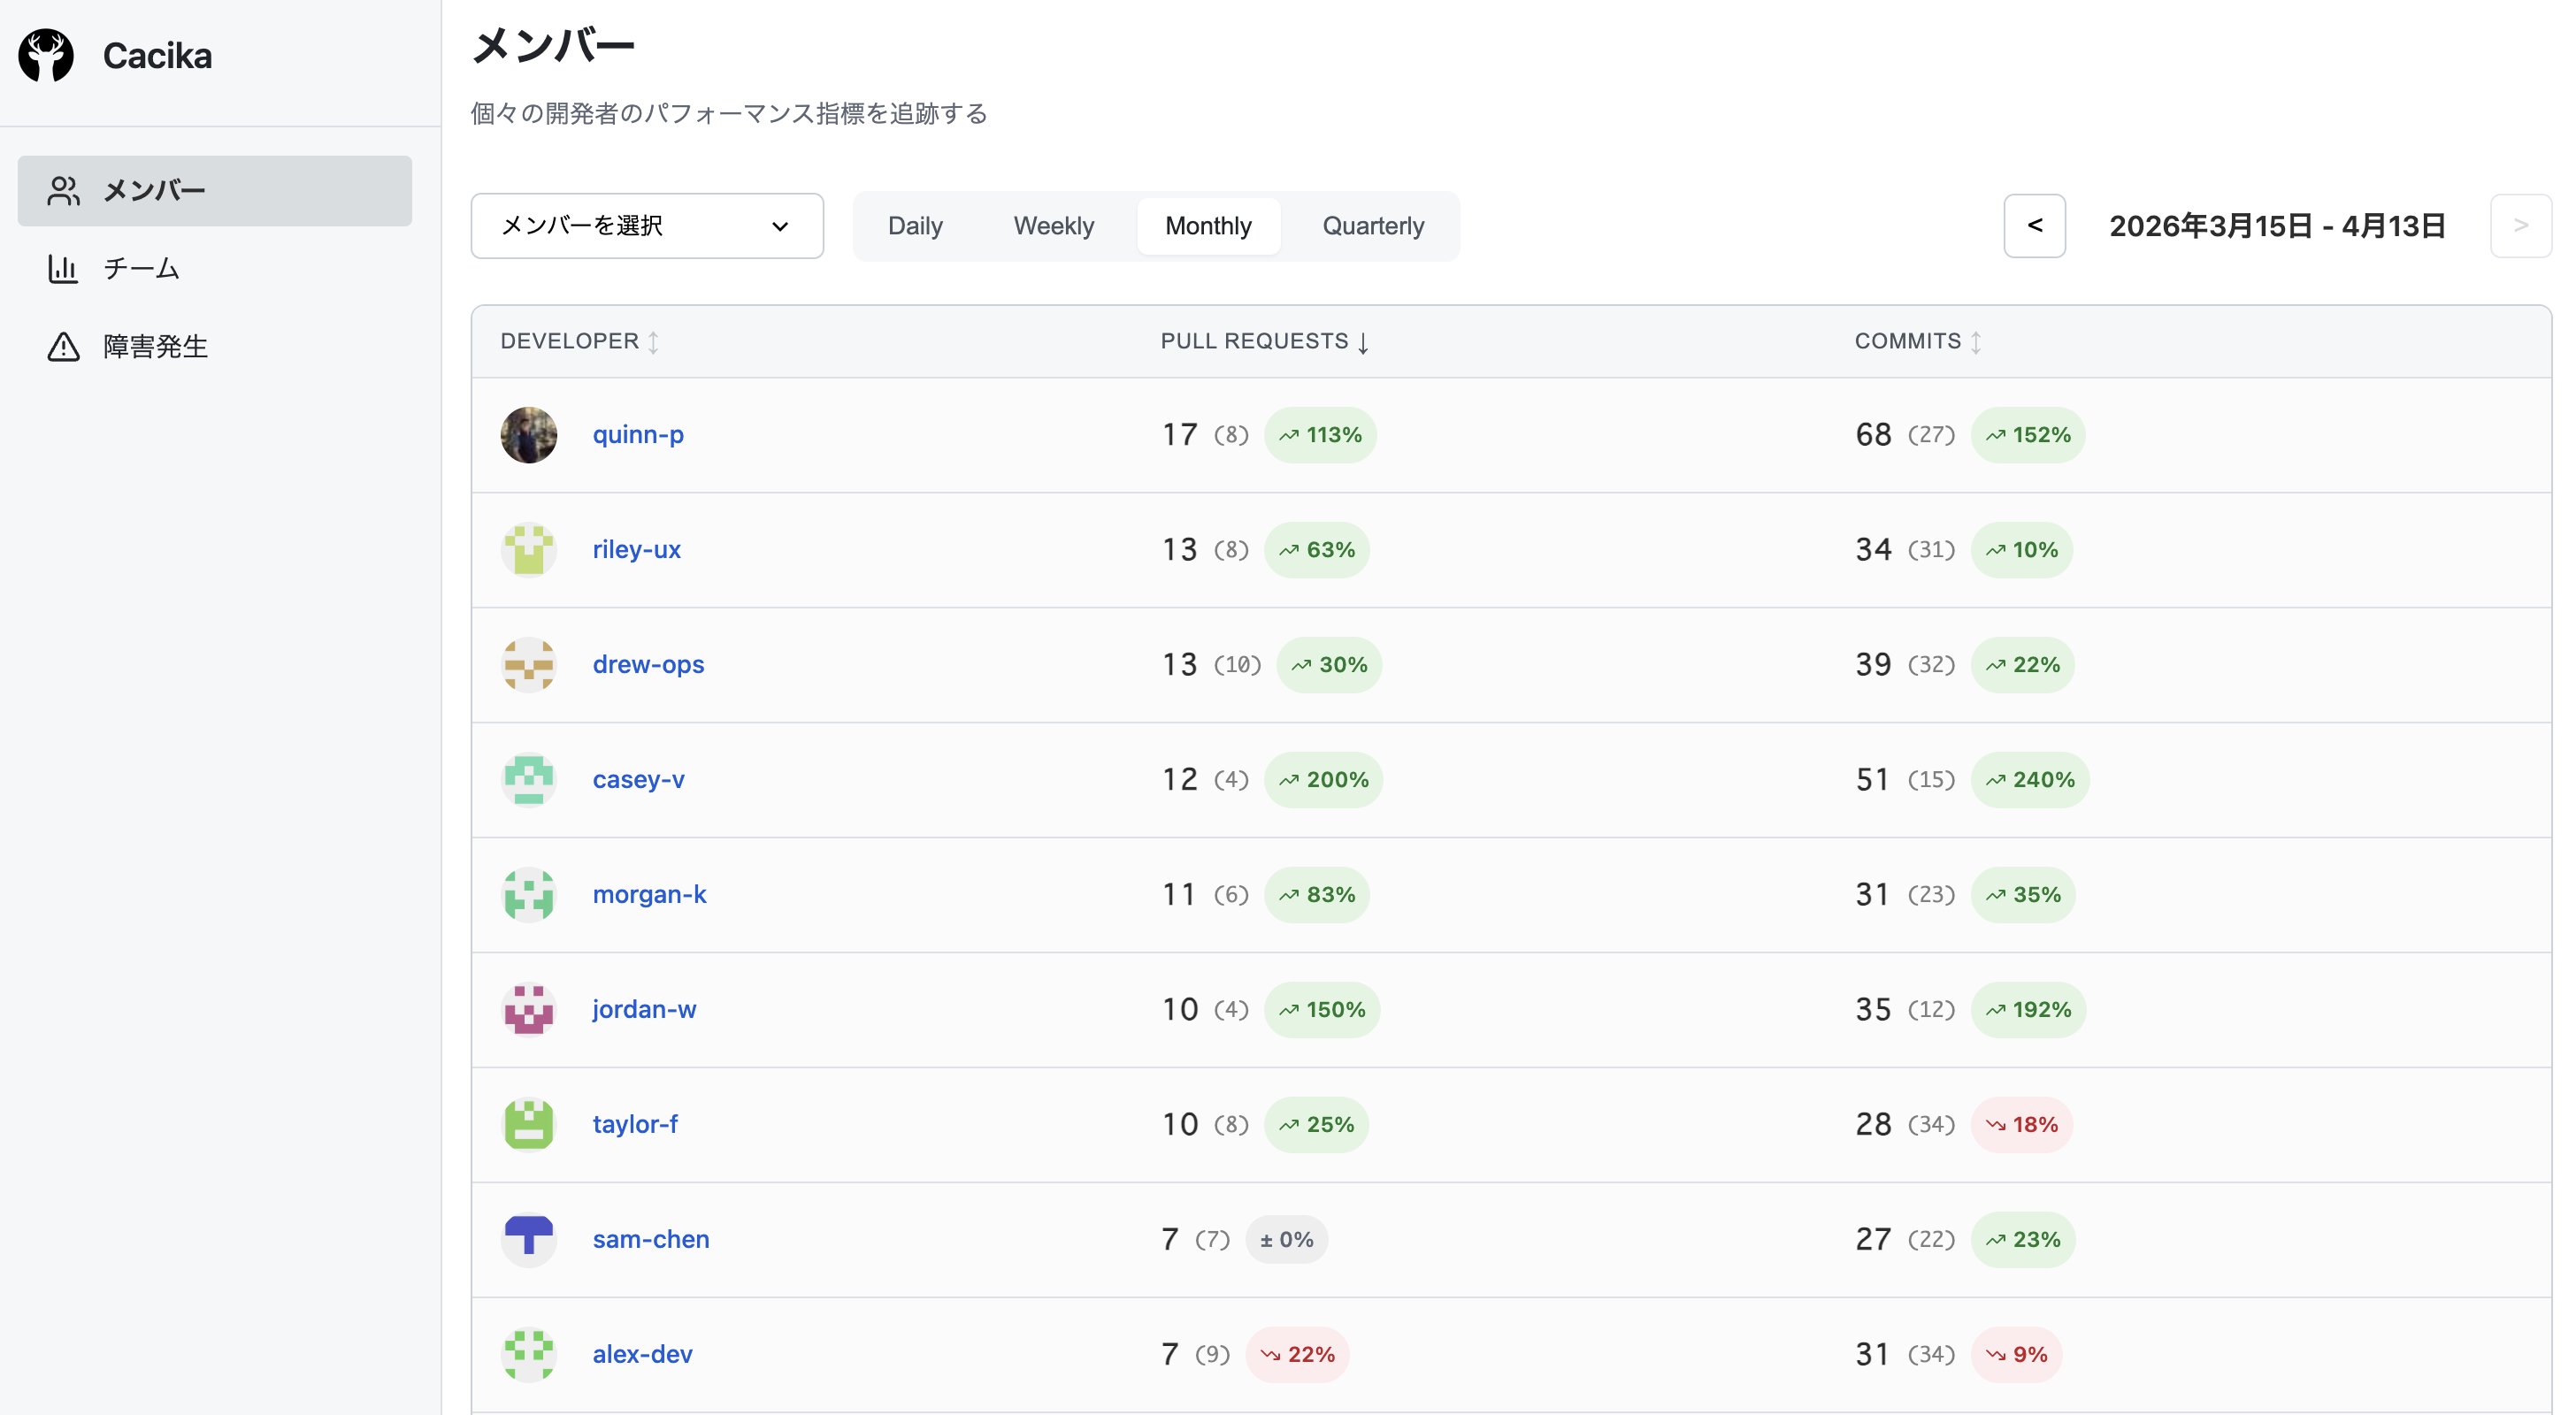Open riley-ux developer link

tap(636, 549)
